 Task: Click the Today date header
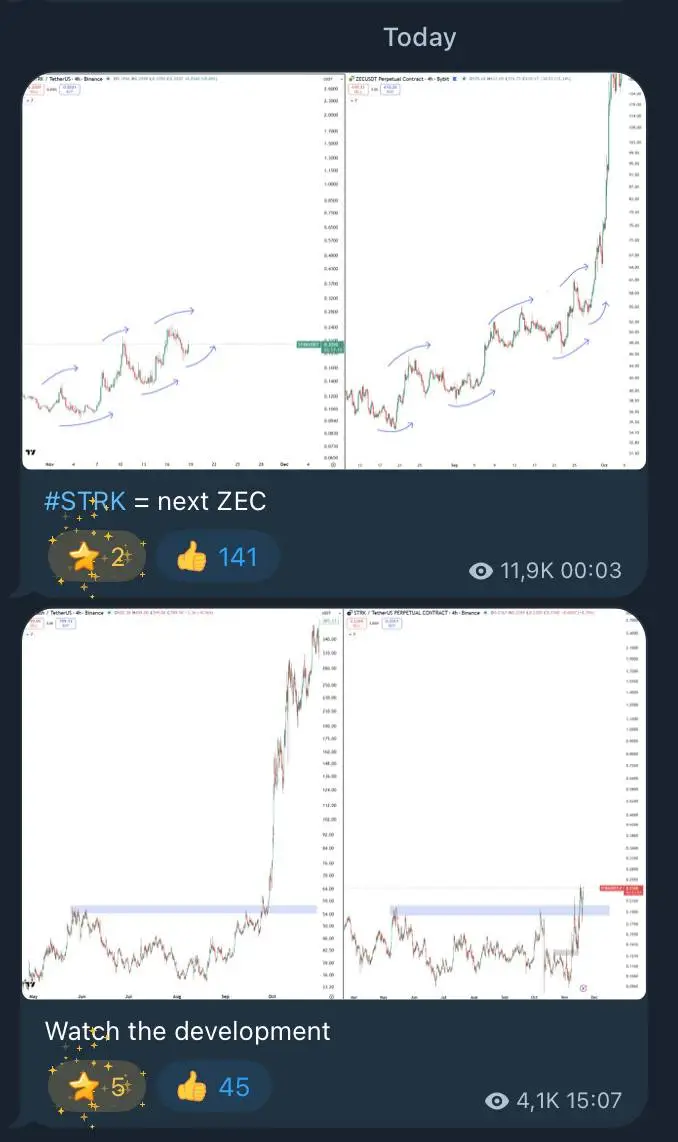[420, 38]
